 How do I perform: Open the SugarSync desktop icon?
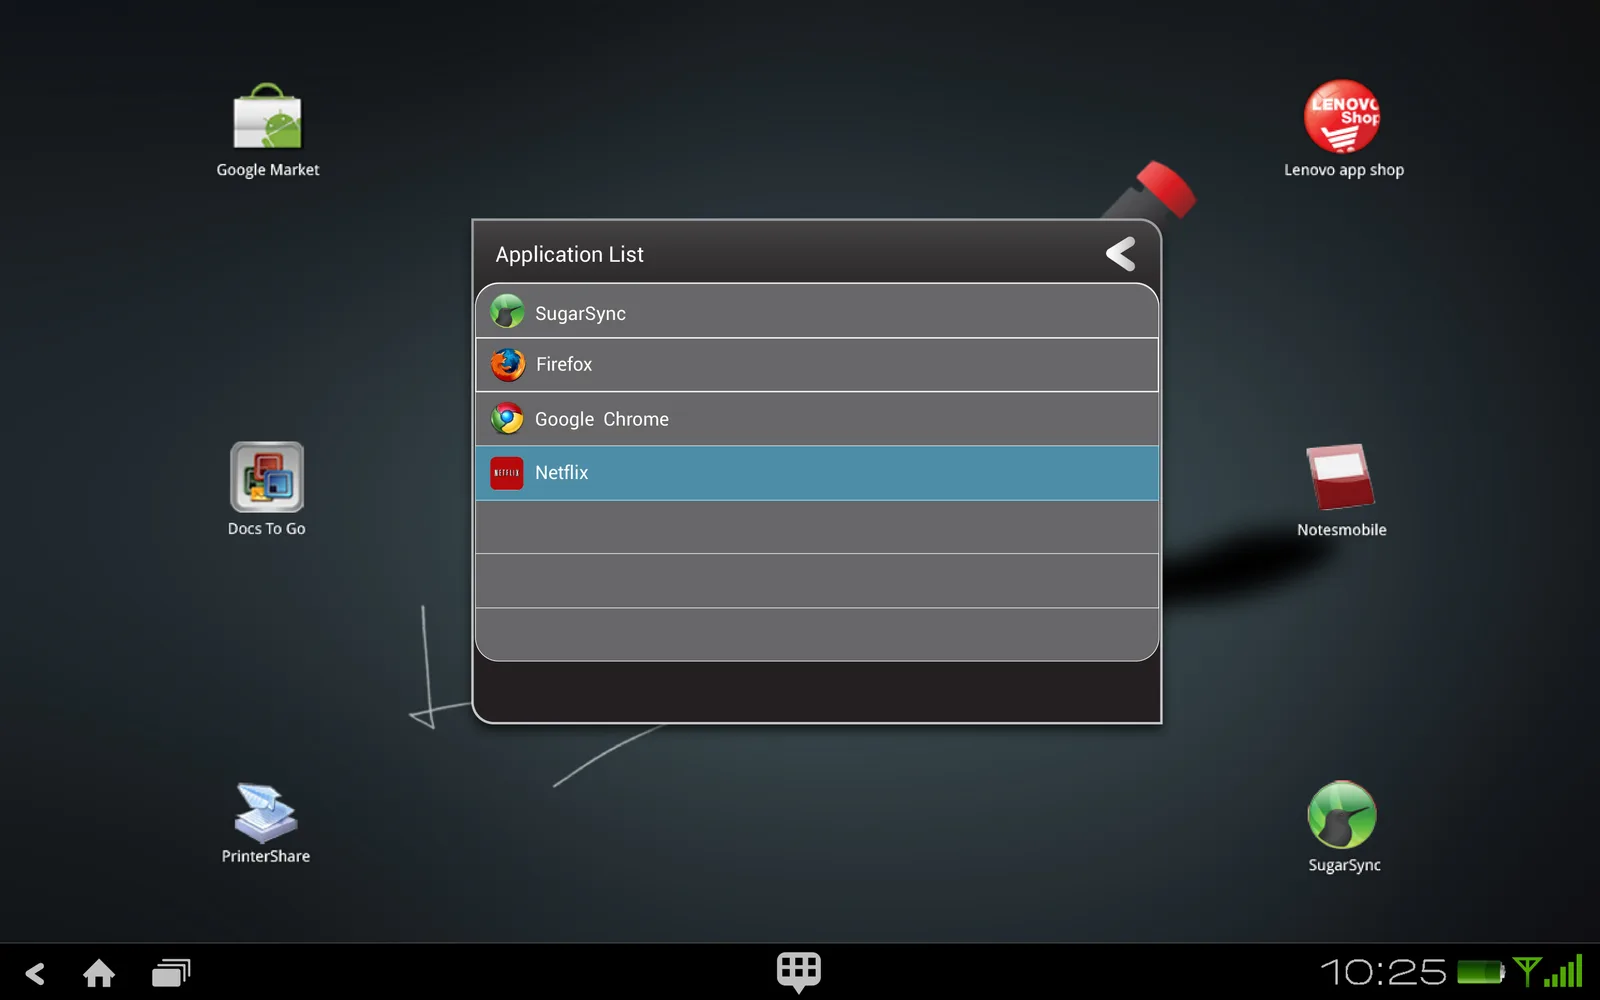pyautogui.click(x=1342, y=815)
